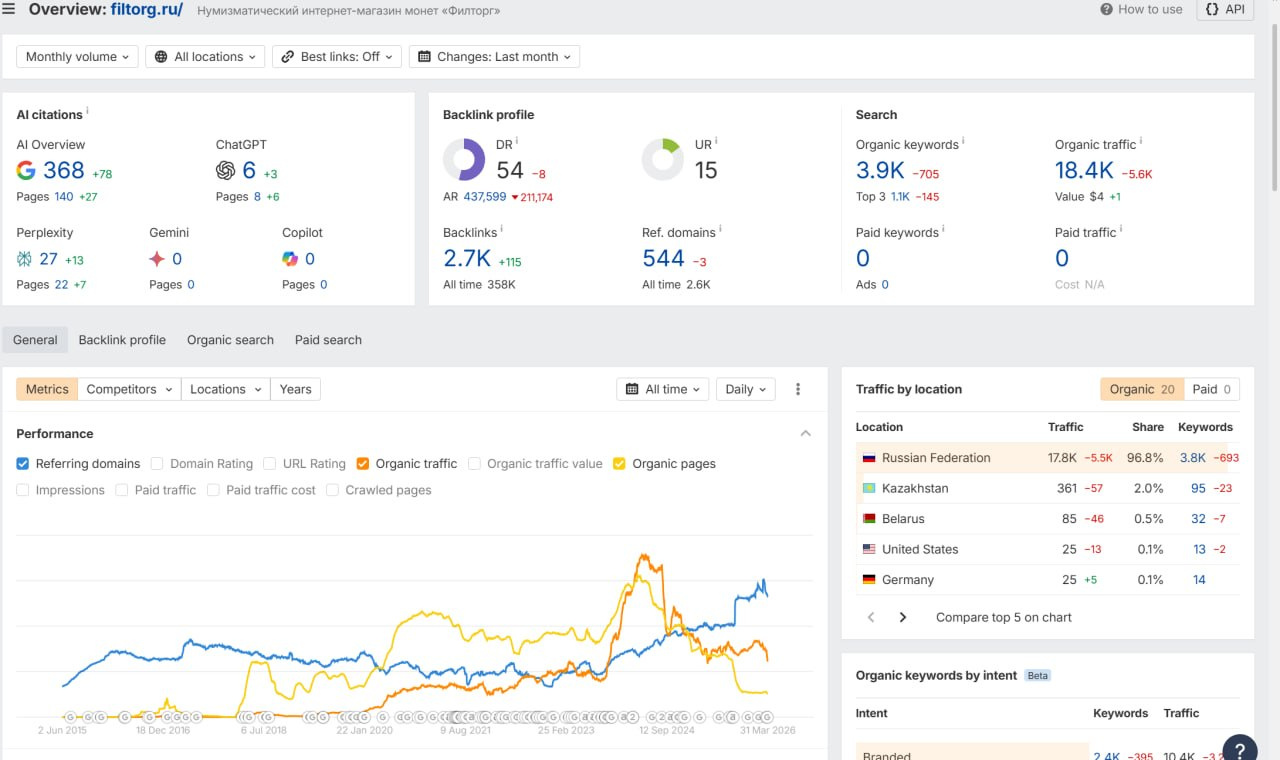Screen dimensions: 1280x760
Task: Open the hamburger menu icon
Action: point(9,9)
